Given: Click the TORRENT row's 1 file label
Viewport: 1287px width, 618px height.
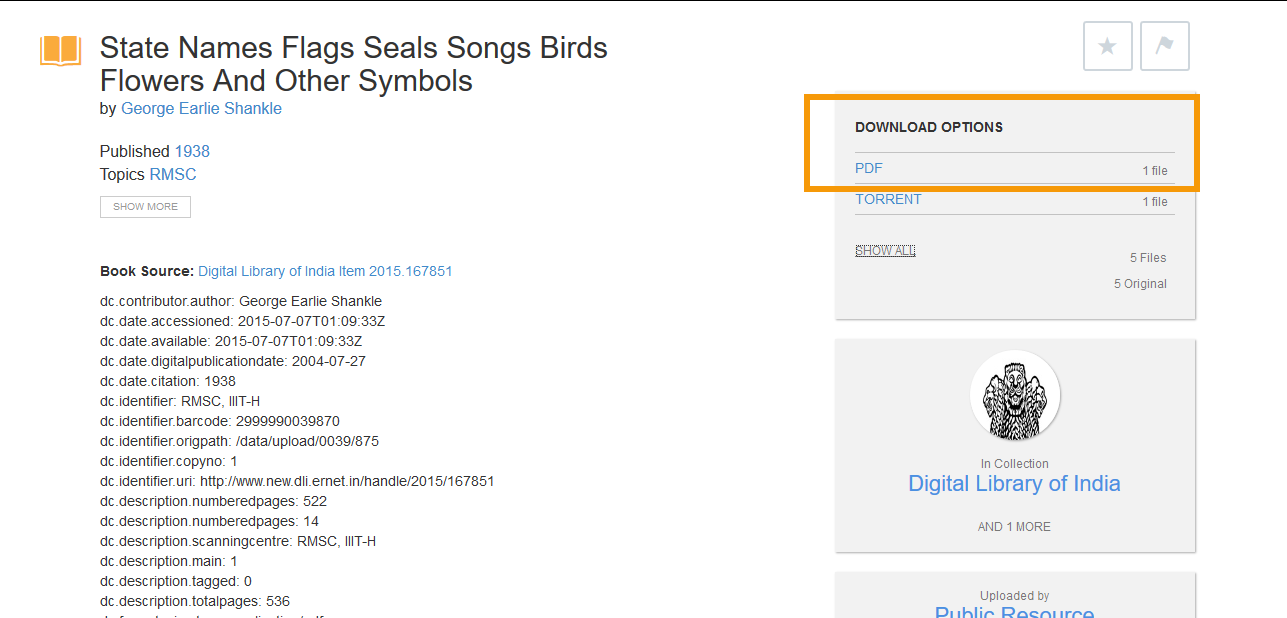Looking at the screenshot, I should (1155, 202).
